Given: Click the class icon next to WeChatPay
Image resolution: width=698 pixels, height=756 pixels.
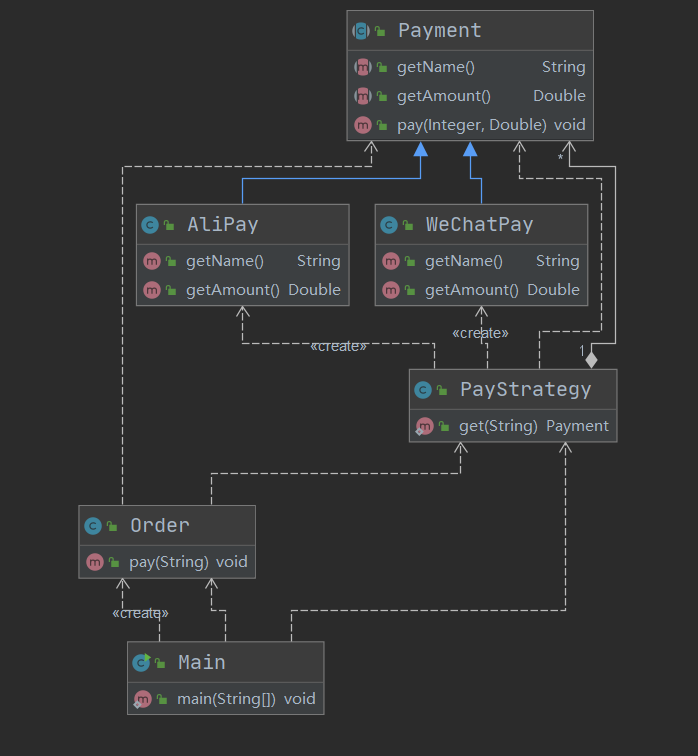Looking at the screenshot, I should pos(389,225).
